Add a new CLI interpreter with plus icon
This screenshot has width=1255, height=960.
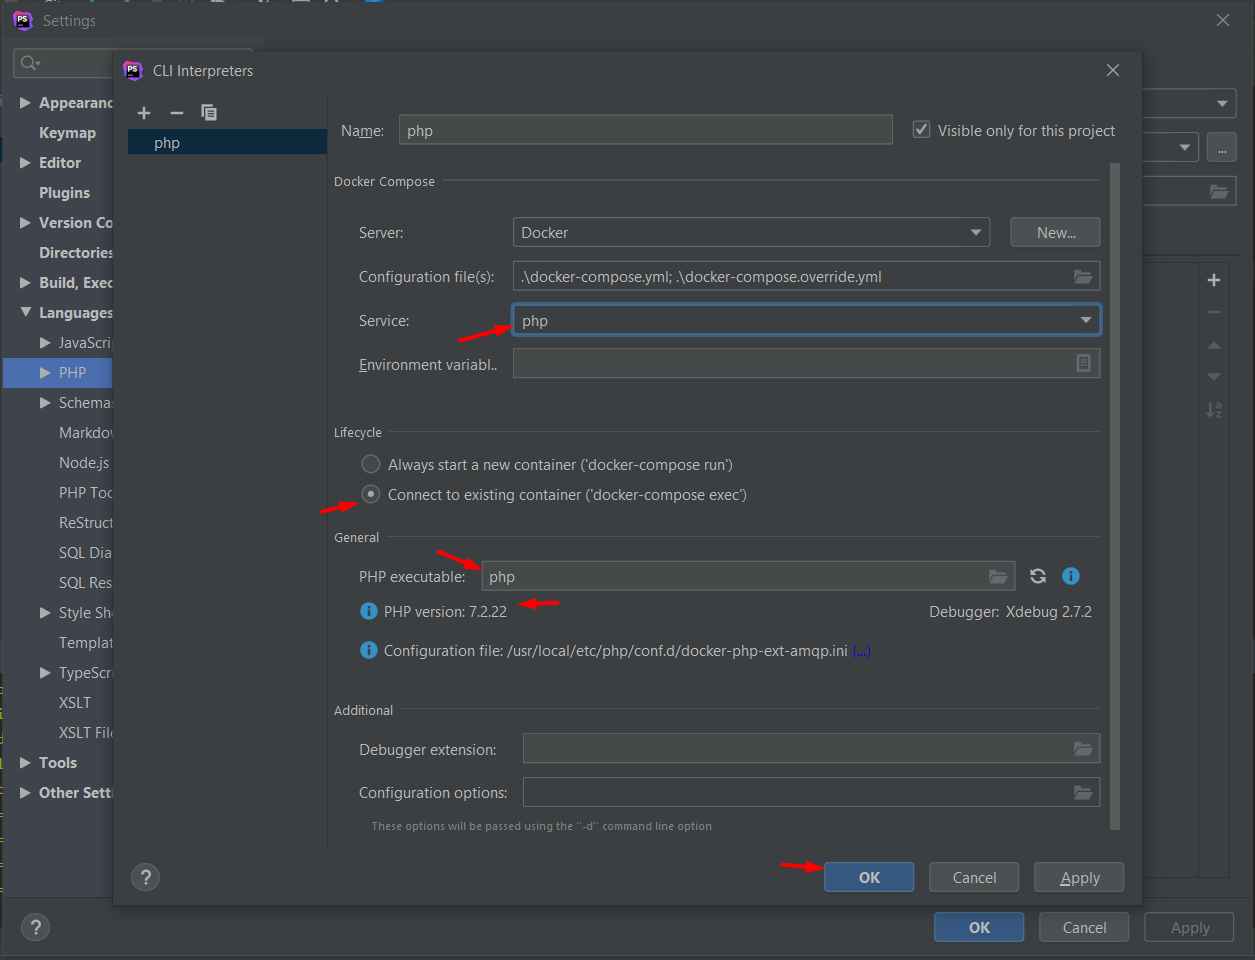(144, 113)
